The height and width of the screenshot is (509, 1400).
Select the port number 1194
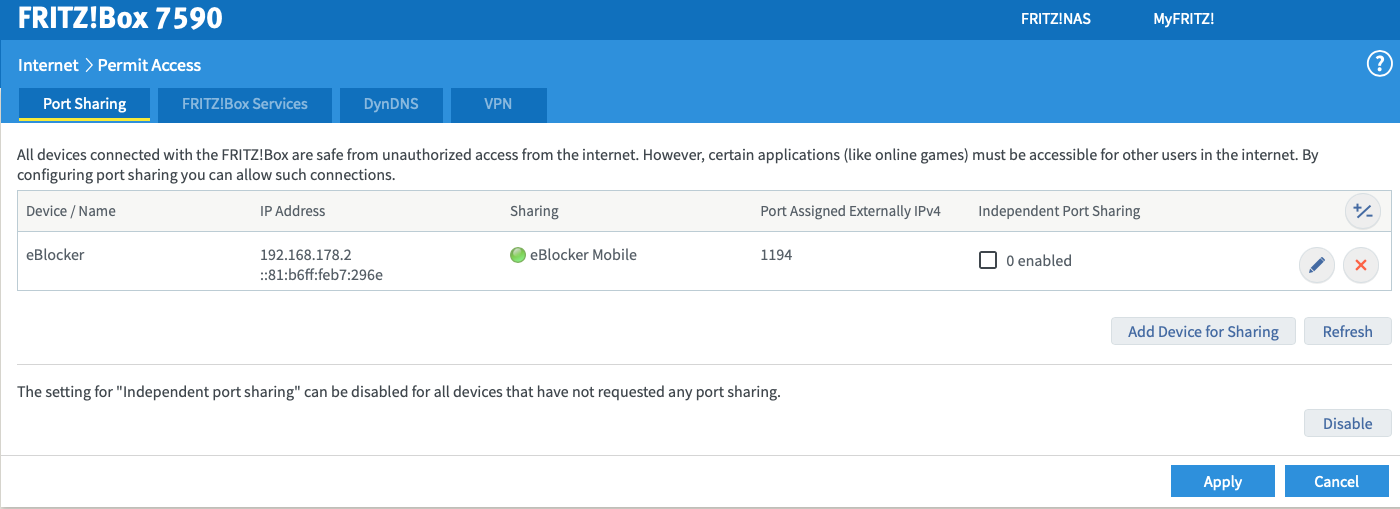point(776,255)
